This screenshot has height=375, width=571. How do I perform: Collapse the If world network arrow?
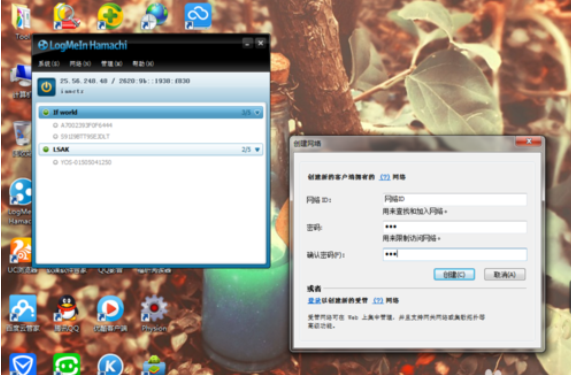coord(258,112)
